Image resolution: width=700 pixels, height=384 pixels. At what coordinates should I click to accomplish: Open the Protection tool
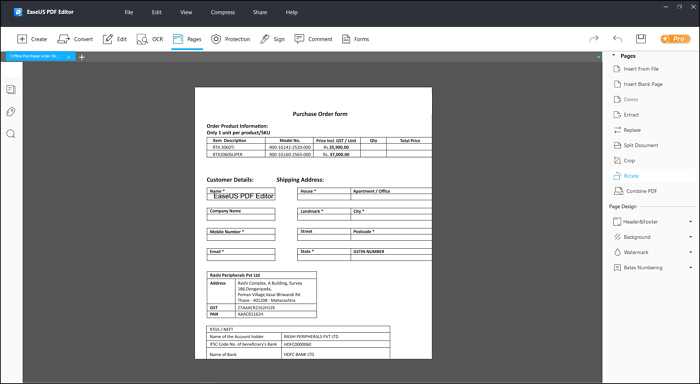(x=230, y=39)
